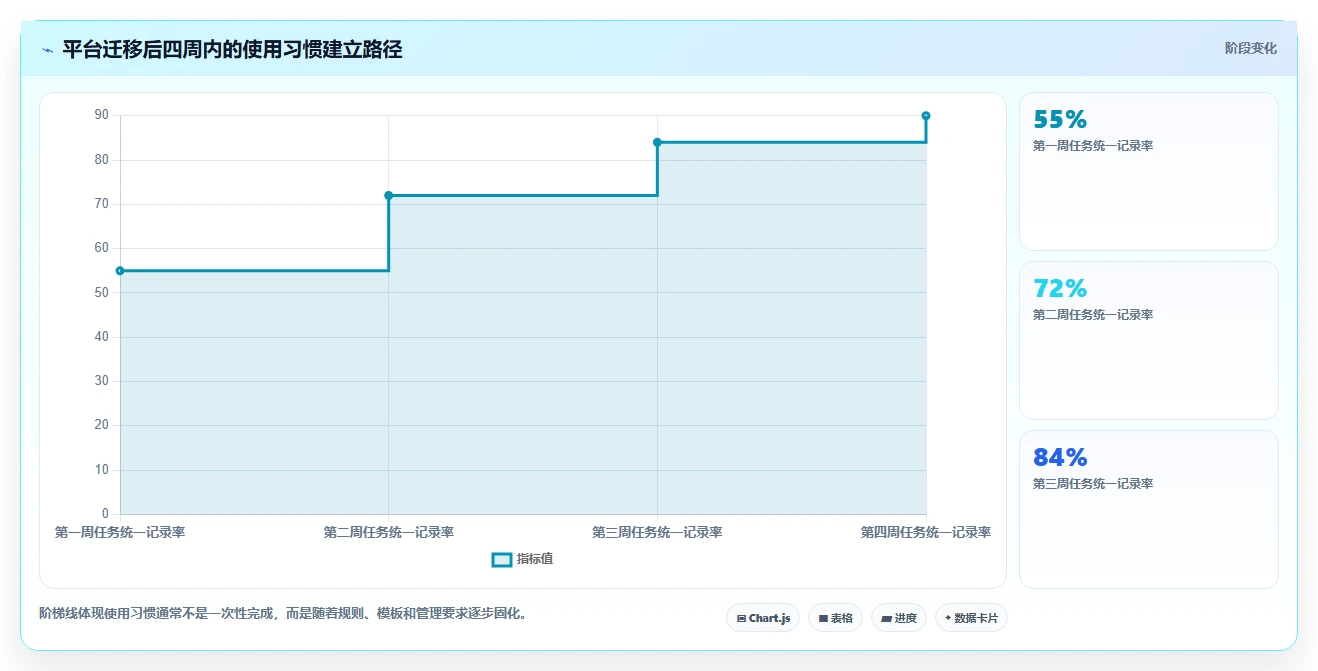Select the data point at value 72
This screenshot has height=671, width=1318.
(389, 195)
